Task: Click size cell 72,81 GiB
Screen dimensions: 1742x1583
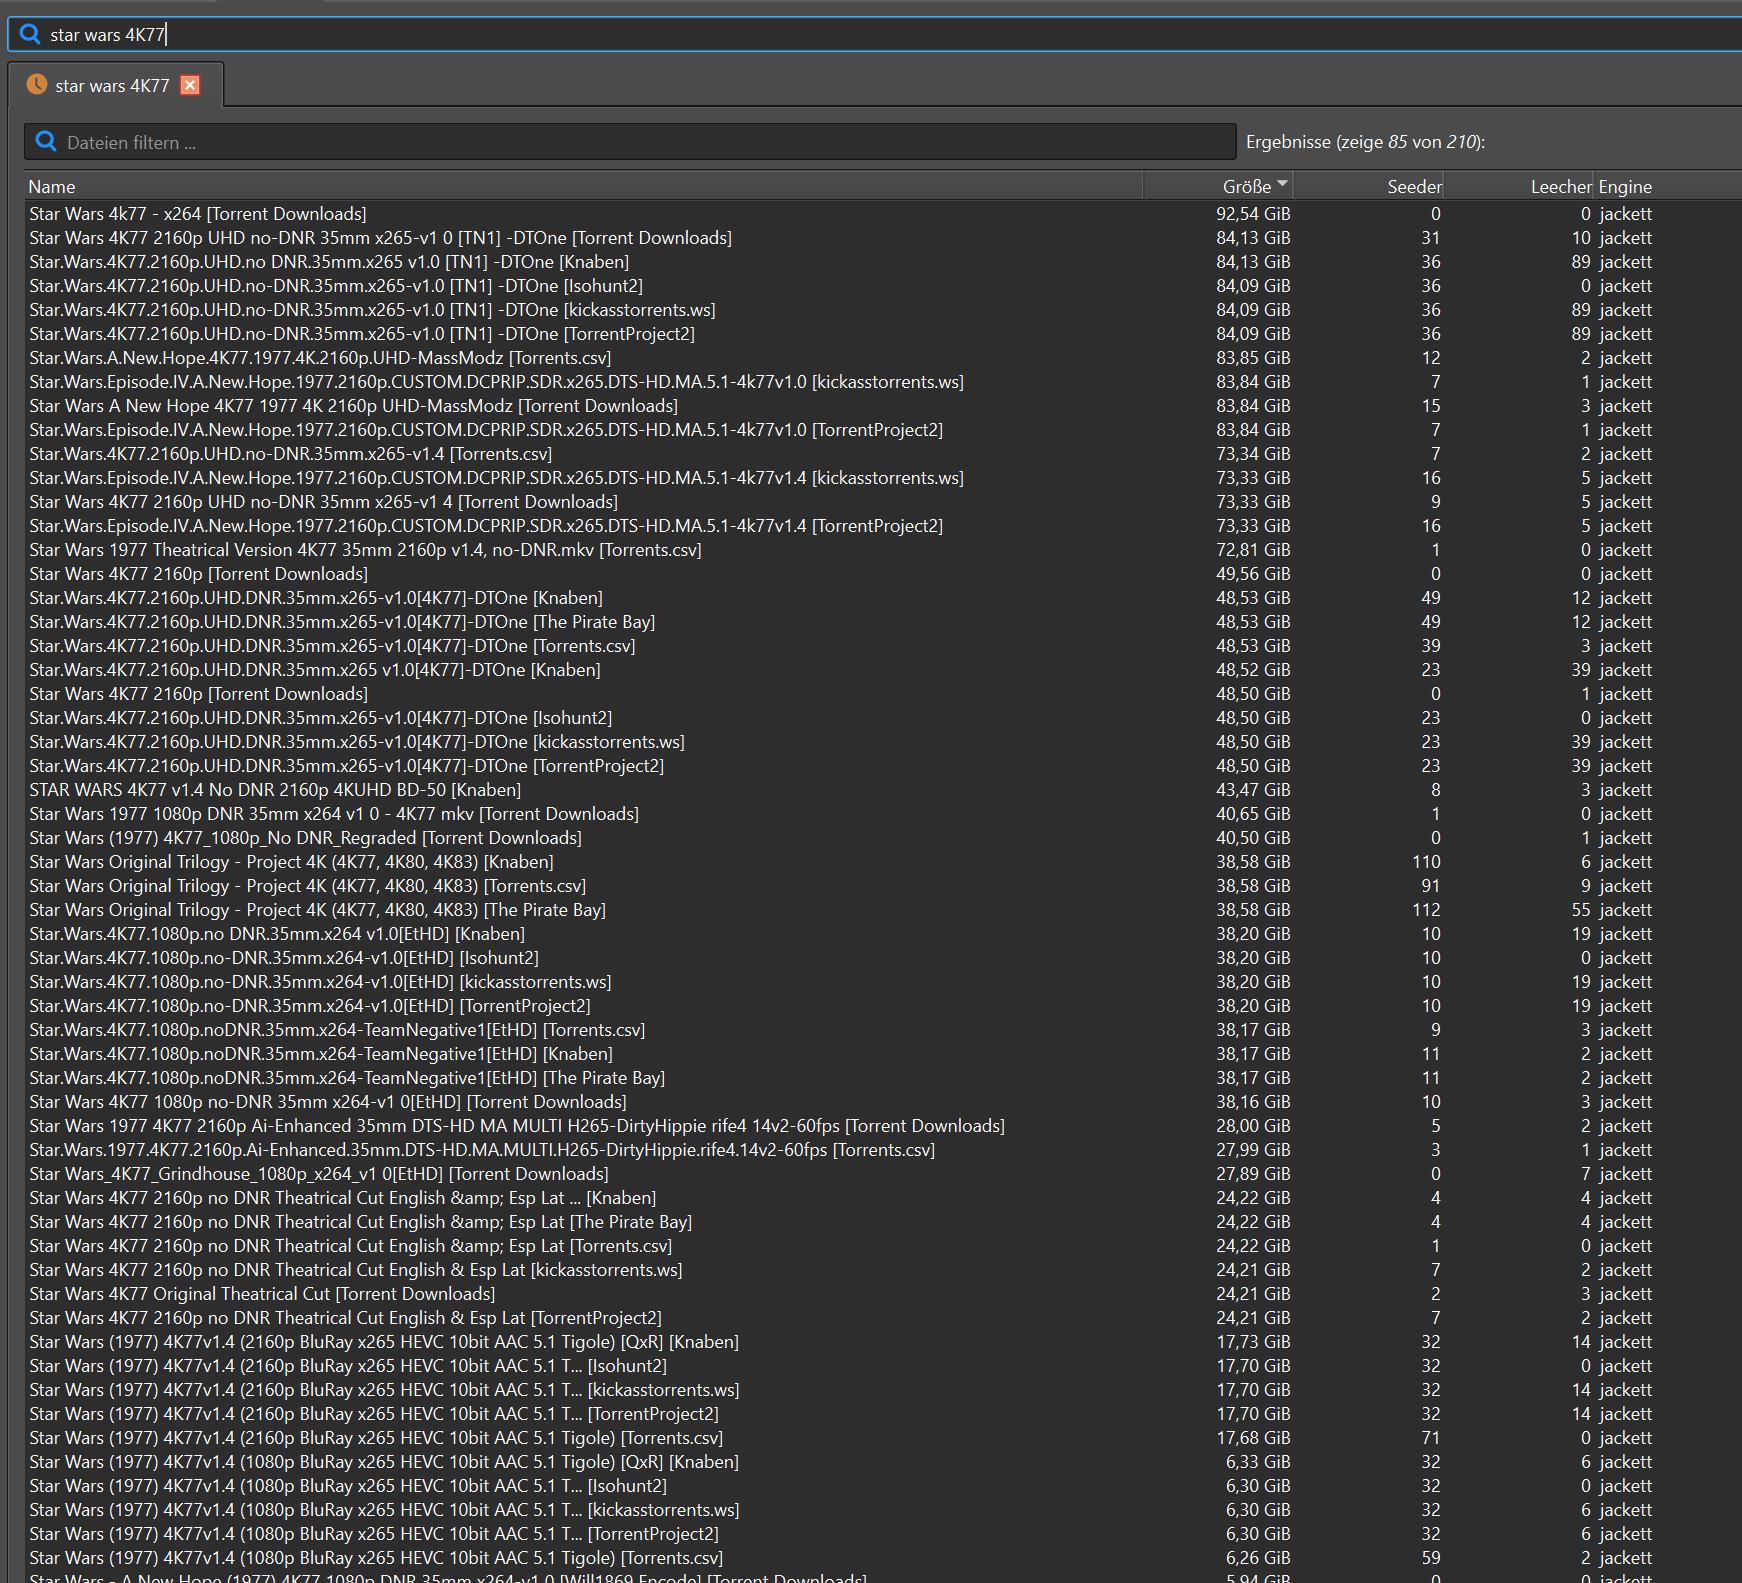Action: [1253, 550]
